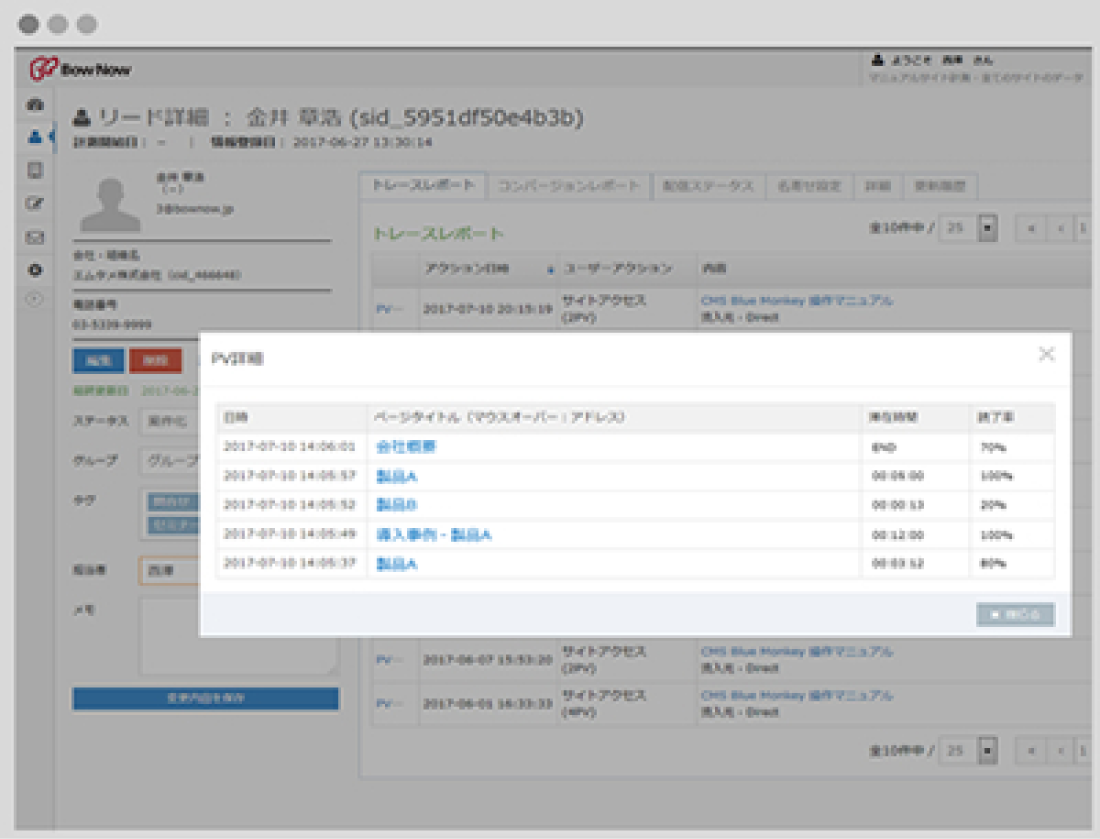Open CMS Blue Monkey link in 2017-07-10 row

[797, 300]
